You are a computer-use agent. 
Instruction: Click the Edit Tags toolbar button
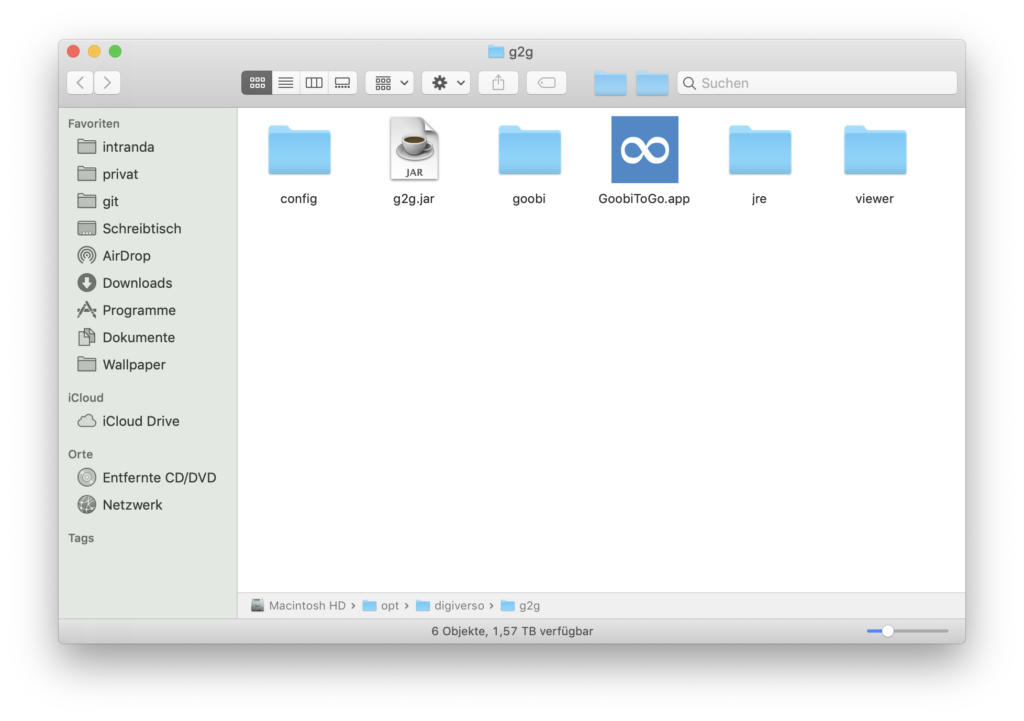[x=547, y=83]
